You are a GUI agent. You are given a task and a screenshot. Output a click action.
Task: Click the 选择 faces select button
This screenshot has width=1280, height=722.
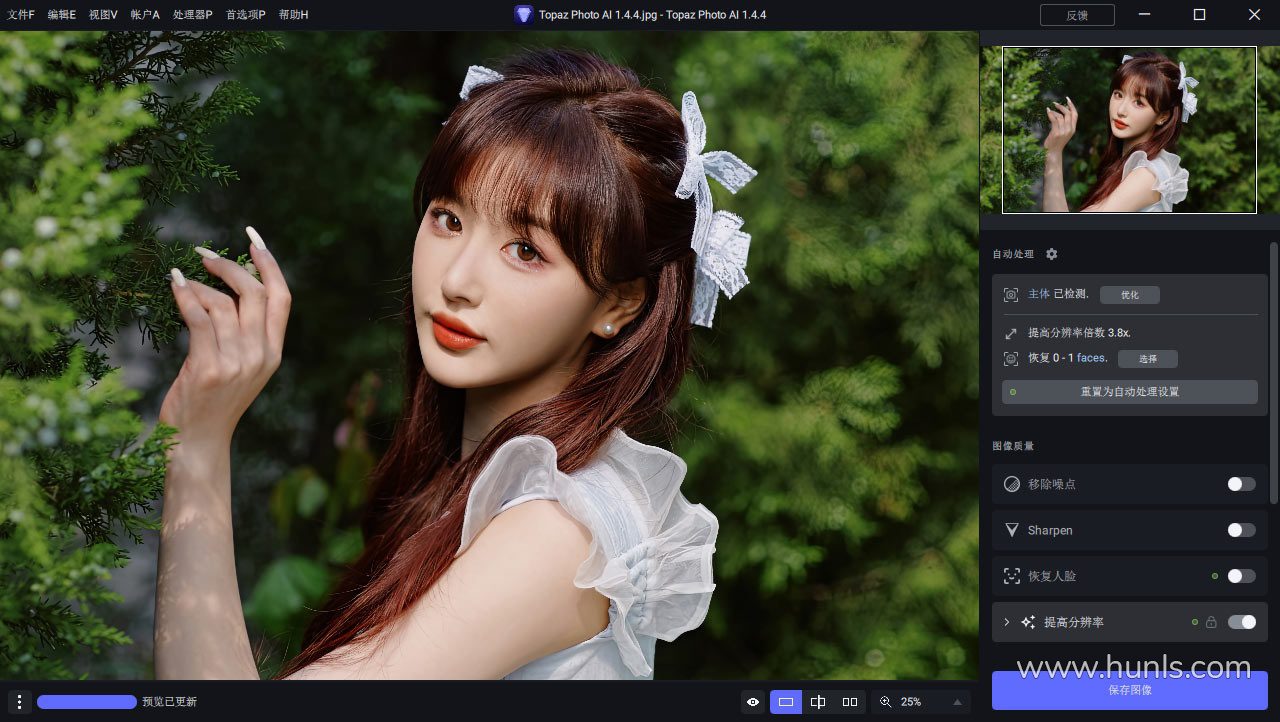click(x=1148, y=358)
